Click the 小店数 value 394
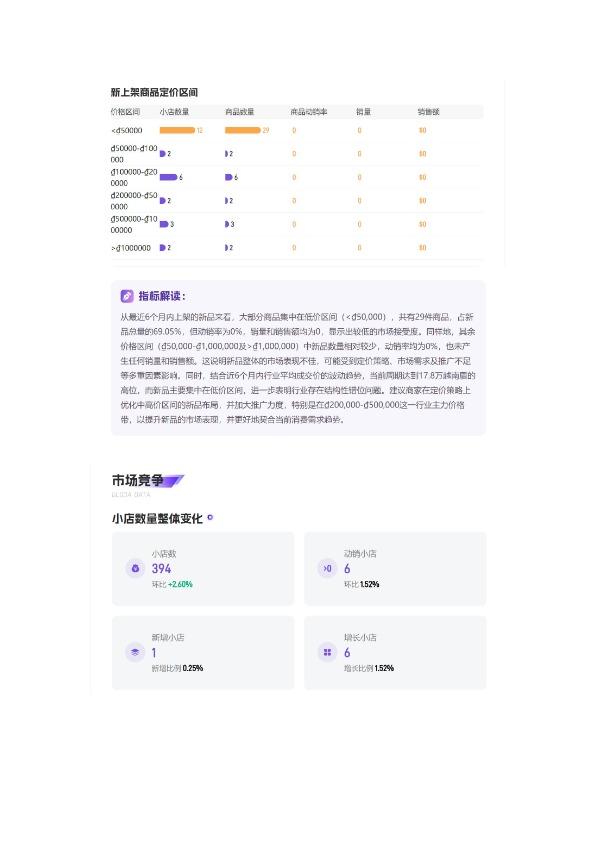This screenshot has width=595, height=841. tap(161, 569)
